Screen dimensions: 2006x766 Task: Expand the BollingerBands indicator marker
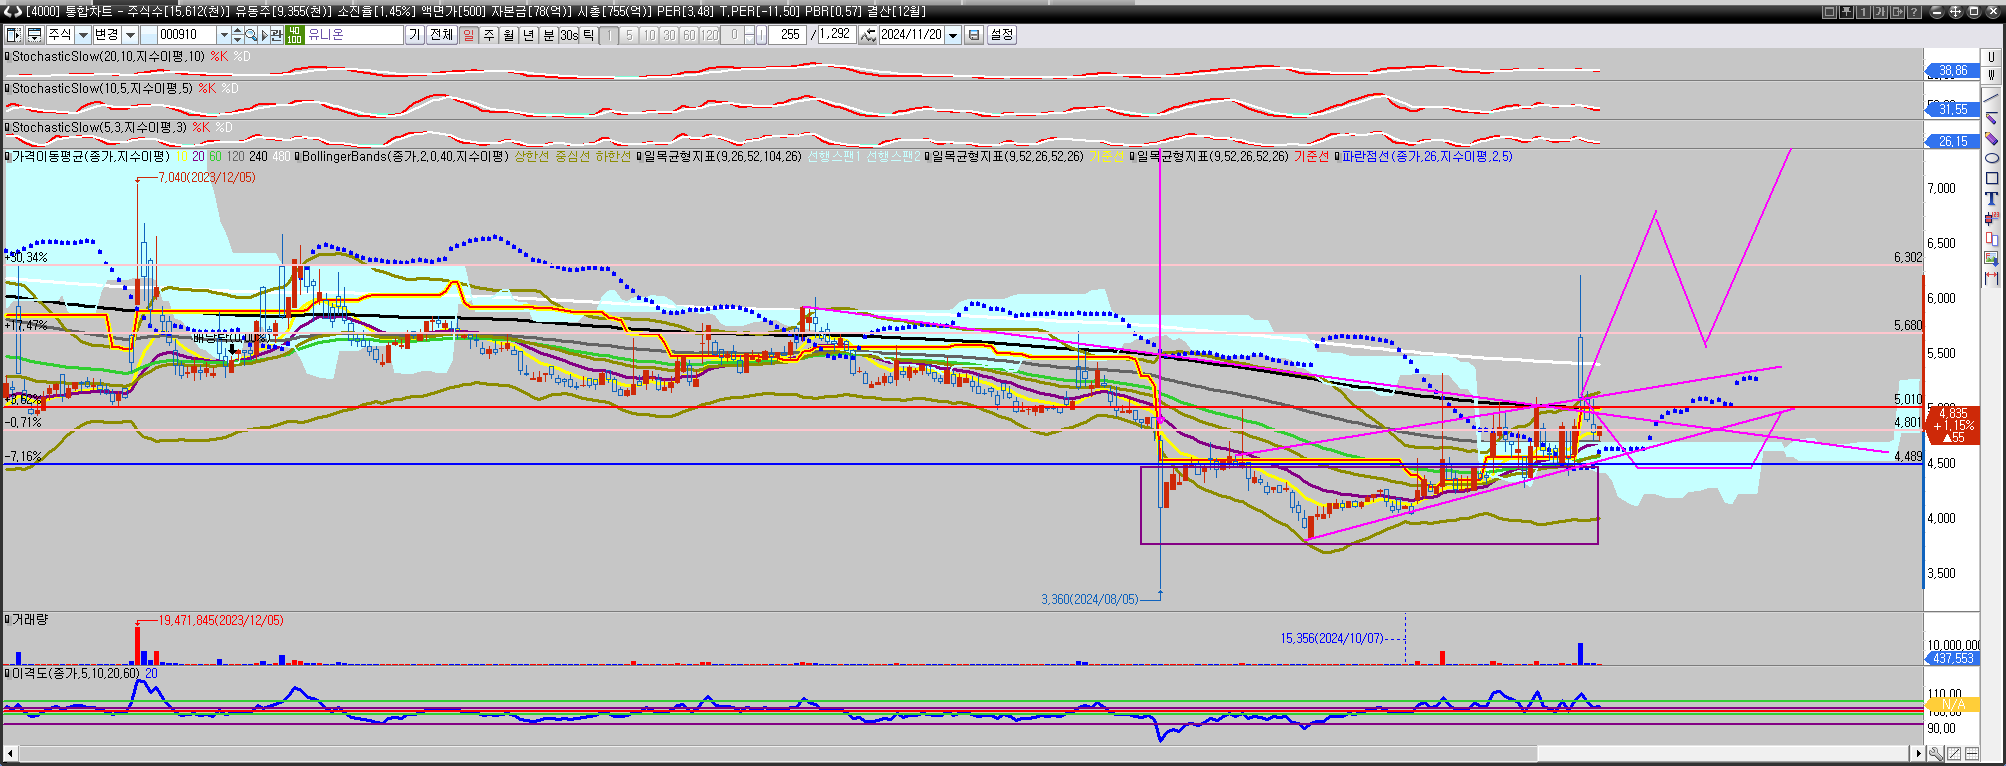tap(297, 156)
